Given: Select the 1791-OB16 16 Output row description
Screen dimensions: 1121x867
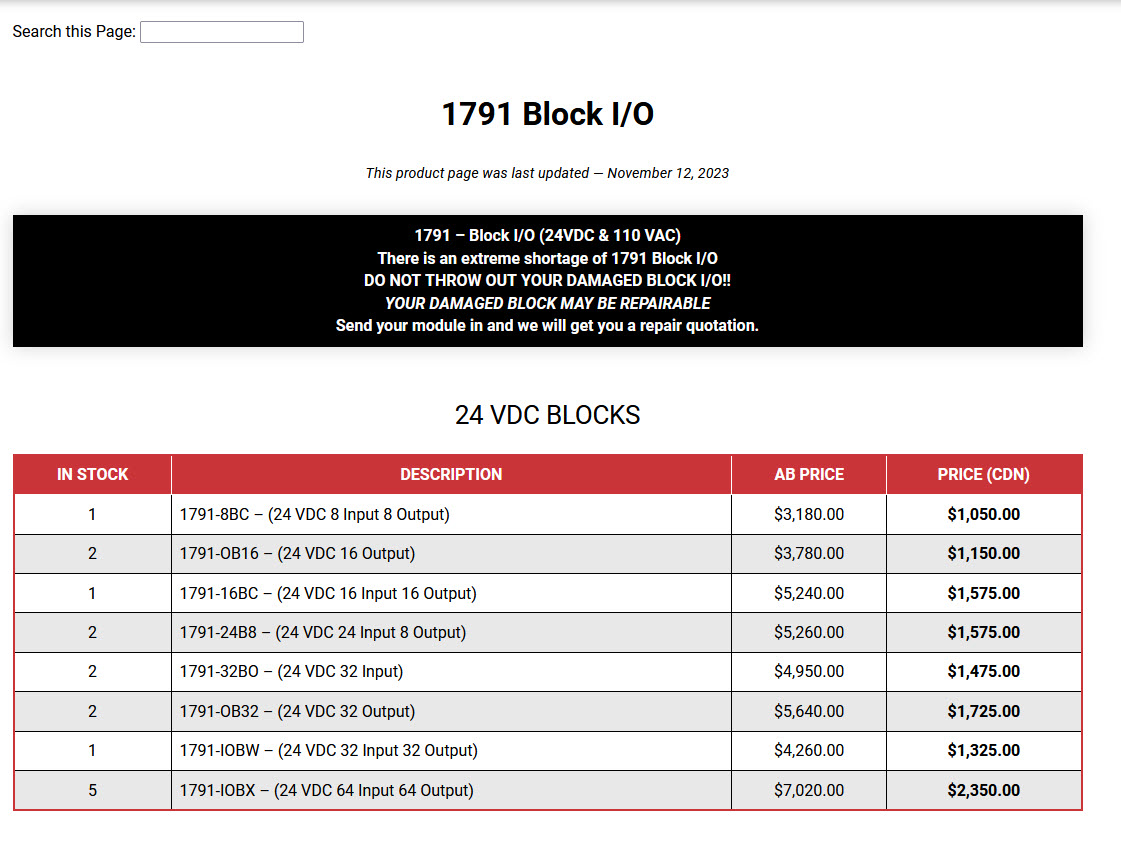Looking at the screenshot, I should [298, 554].
